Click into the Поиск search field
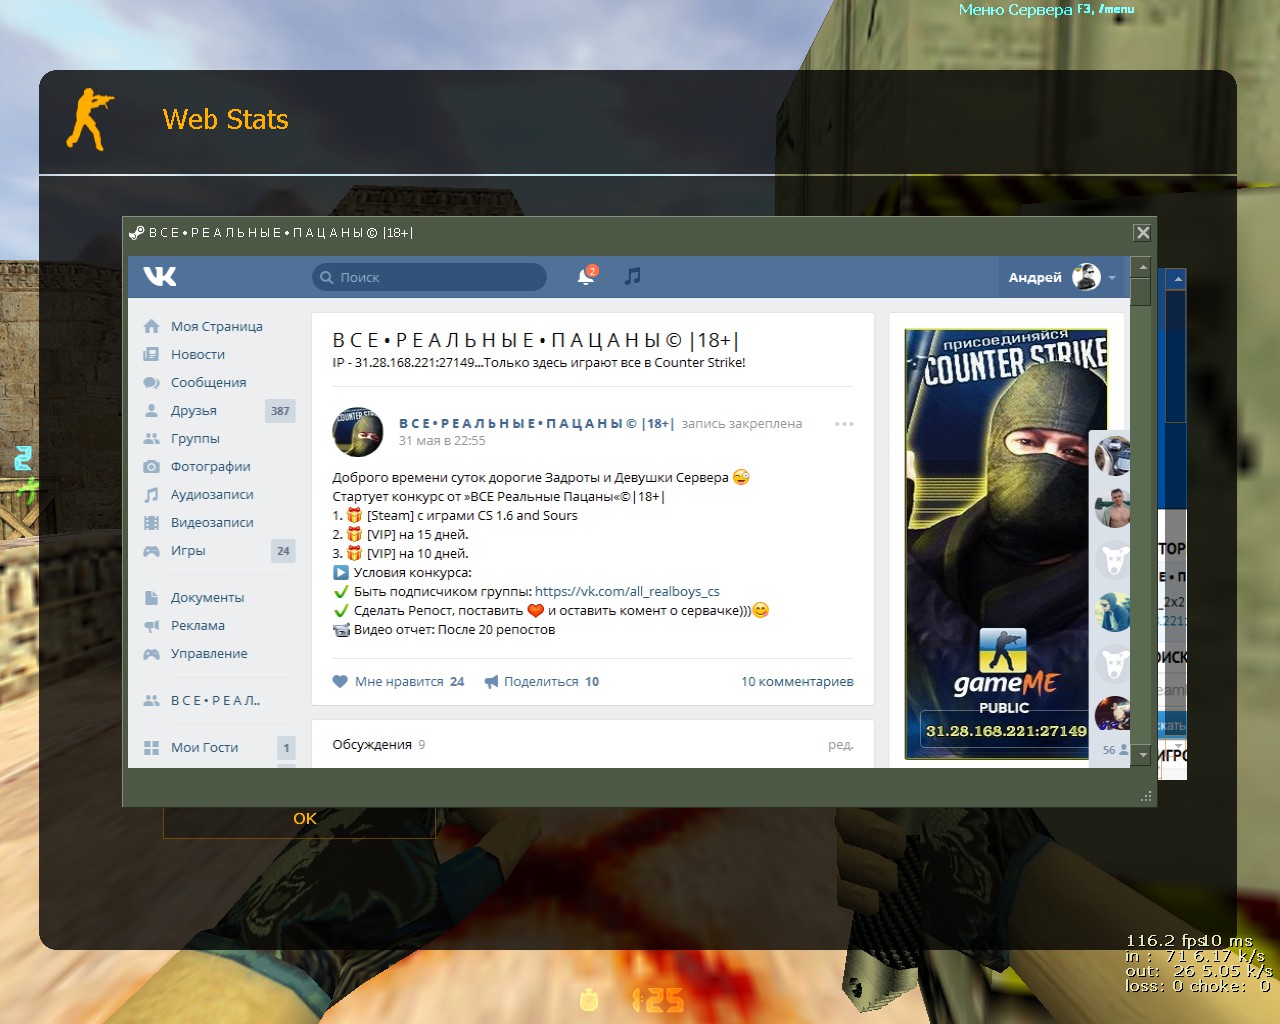1280x1024 pixels. [430, 277]
